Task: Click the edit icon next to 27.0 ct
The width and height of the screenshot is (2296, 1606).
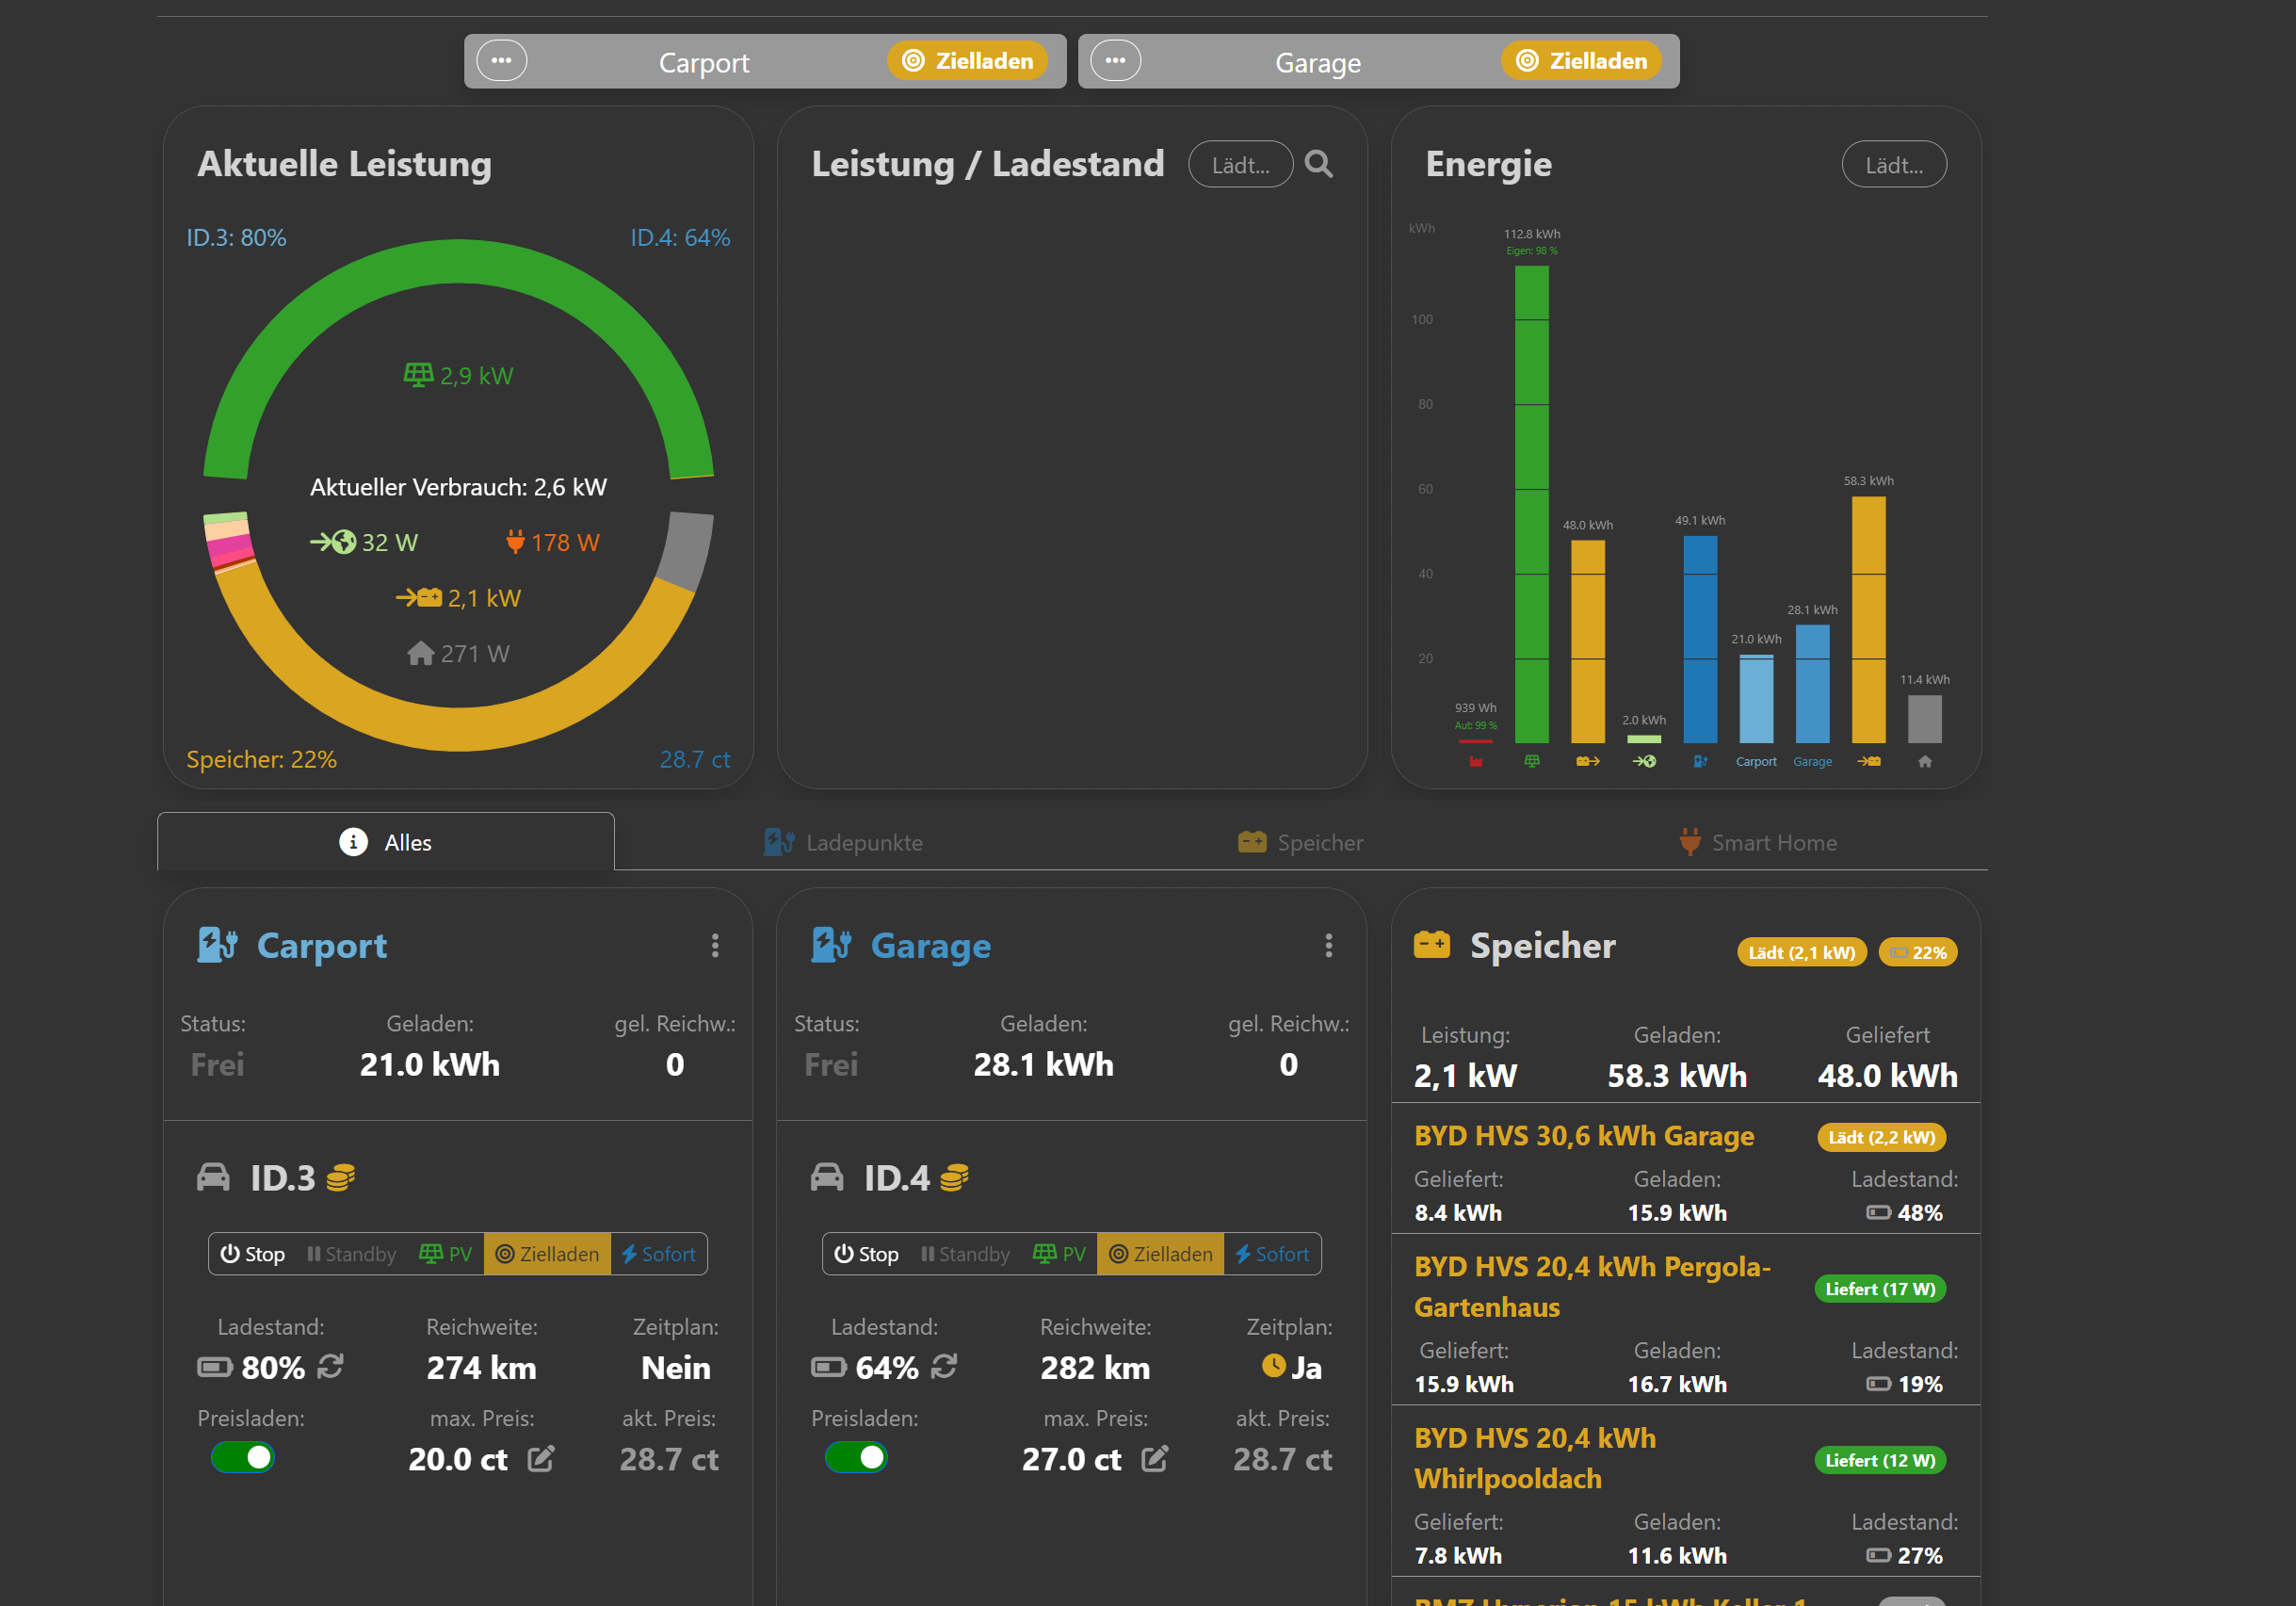Action: pyautogui.click(x=1154, y=1459)
